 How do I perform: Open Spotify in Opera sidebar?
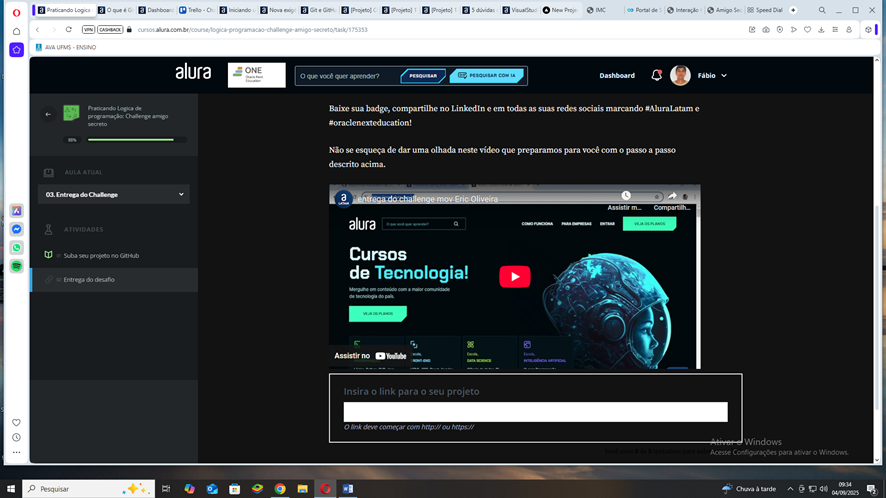16,266
